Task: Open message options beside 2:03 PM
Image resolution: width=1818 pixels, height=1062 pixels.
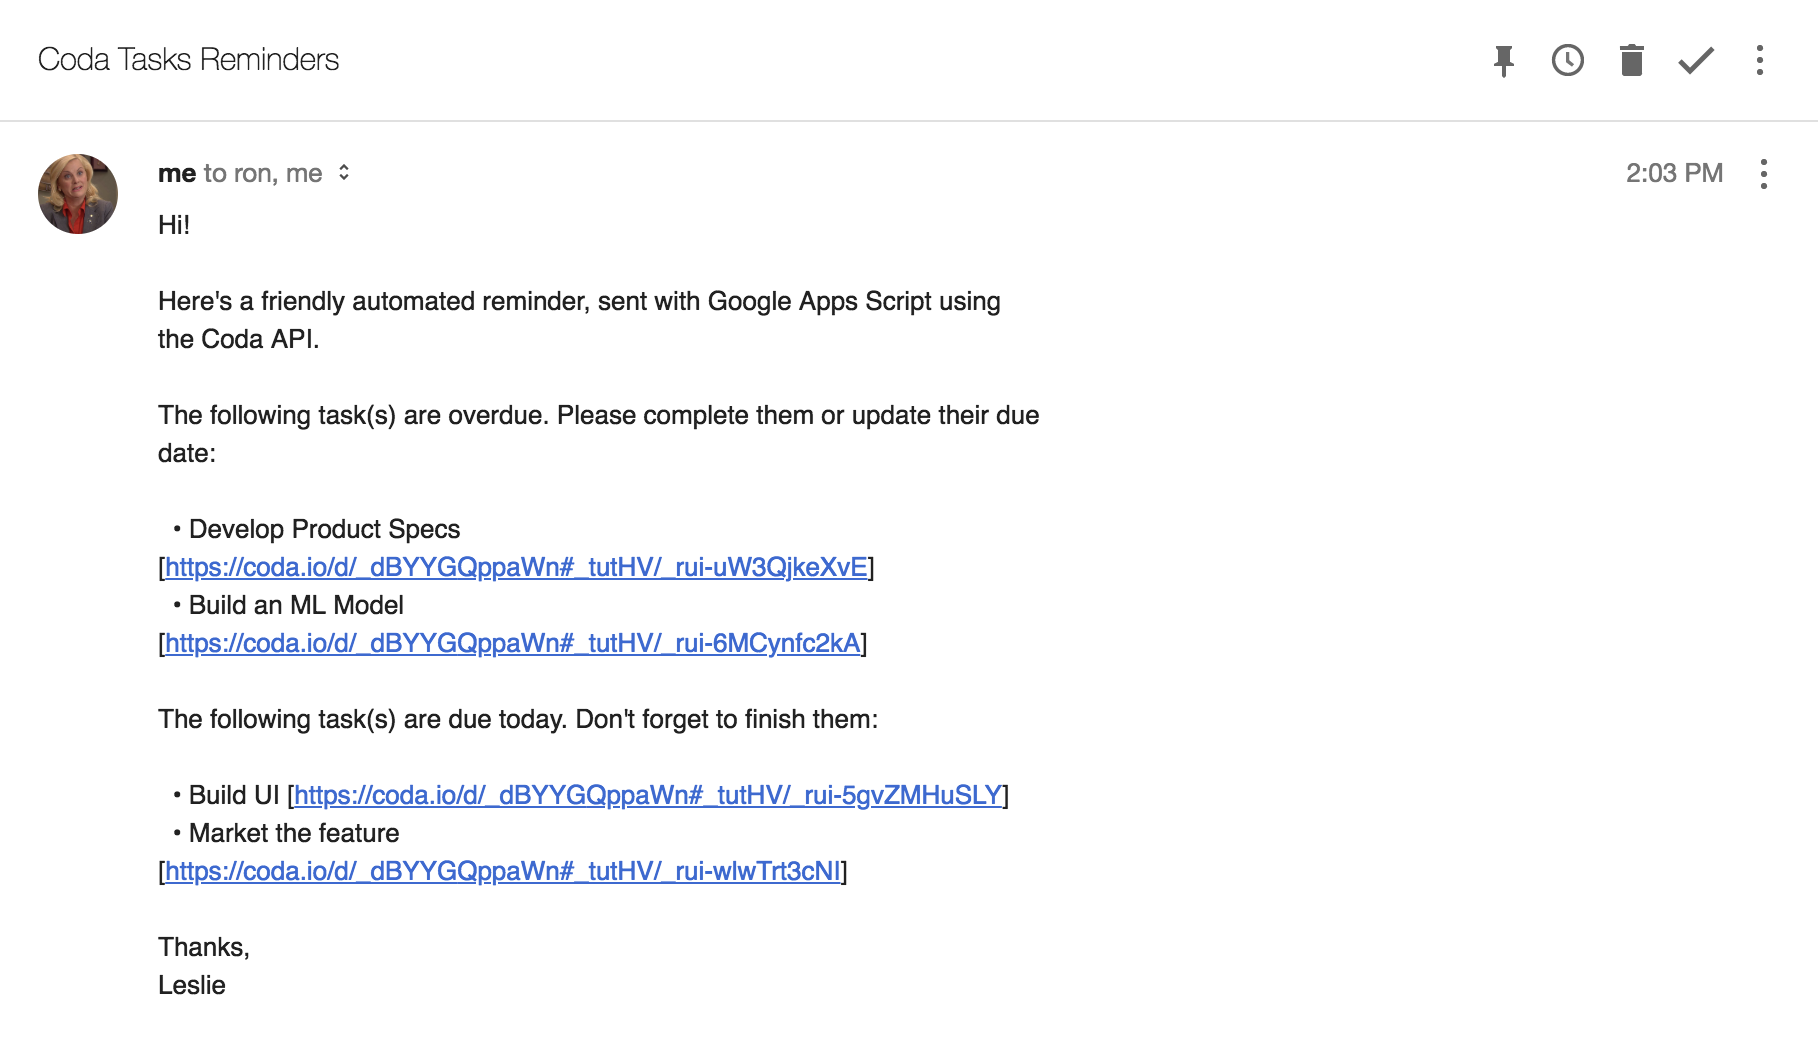Action: [x=1764, y=174]
